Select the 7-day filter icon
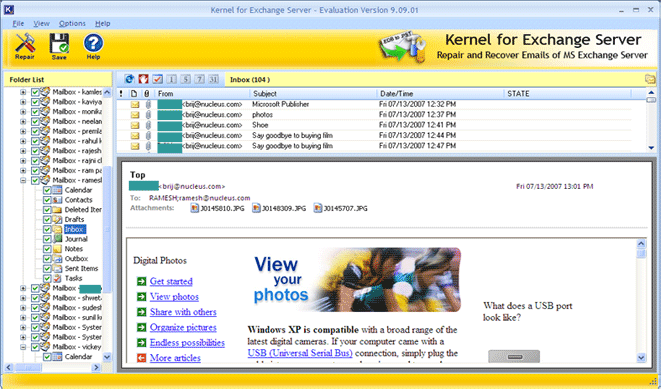Screen dimensions: 661x389 pyautogui.click(x=200, y=79)
